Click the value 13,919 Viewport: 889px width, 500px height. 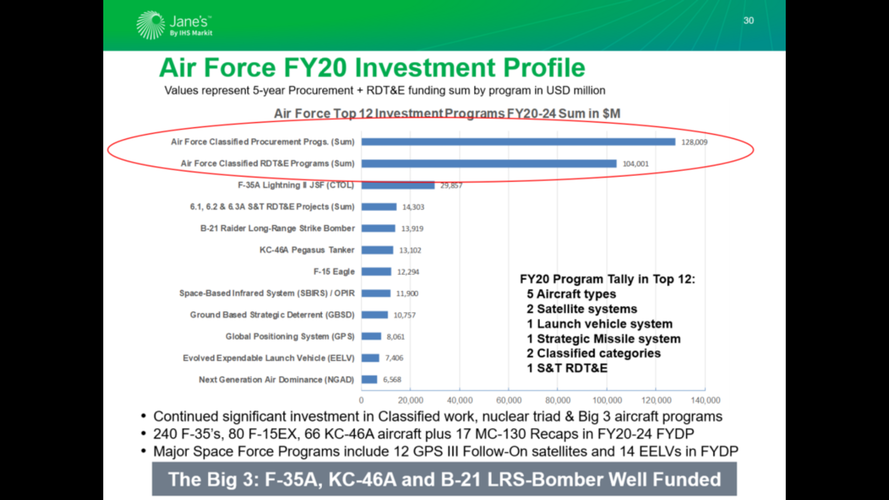coord(412,228)
